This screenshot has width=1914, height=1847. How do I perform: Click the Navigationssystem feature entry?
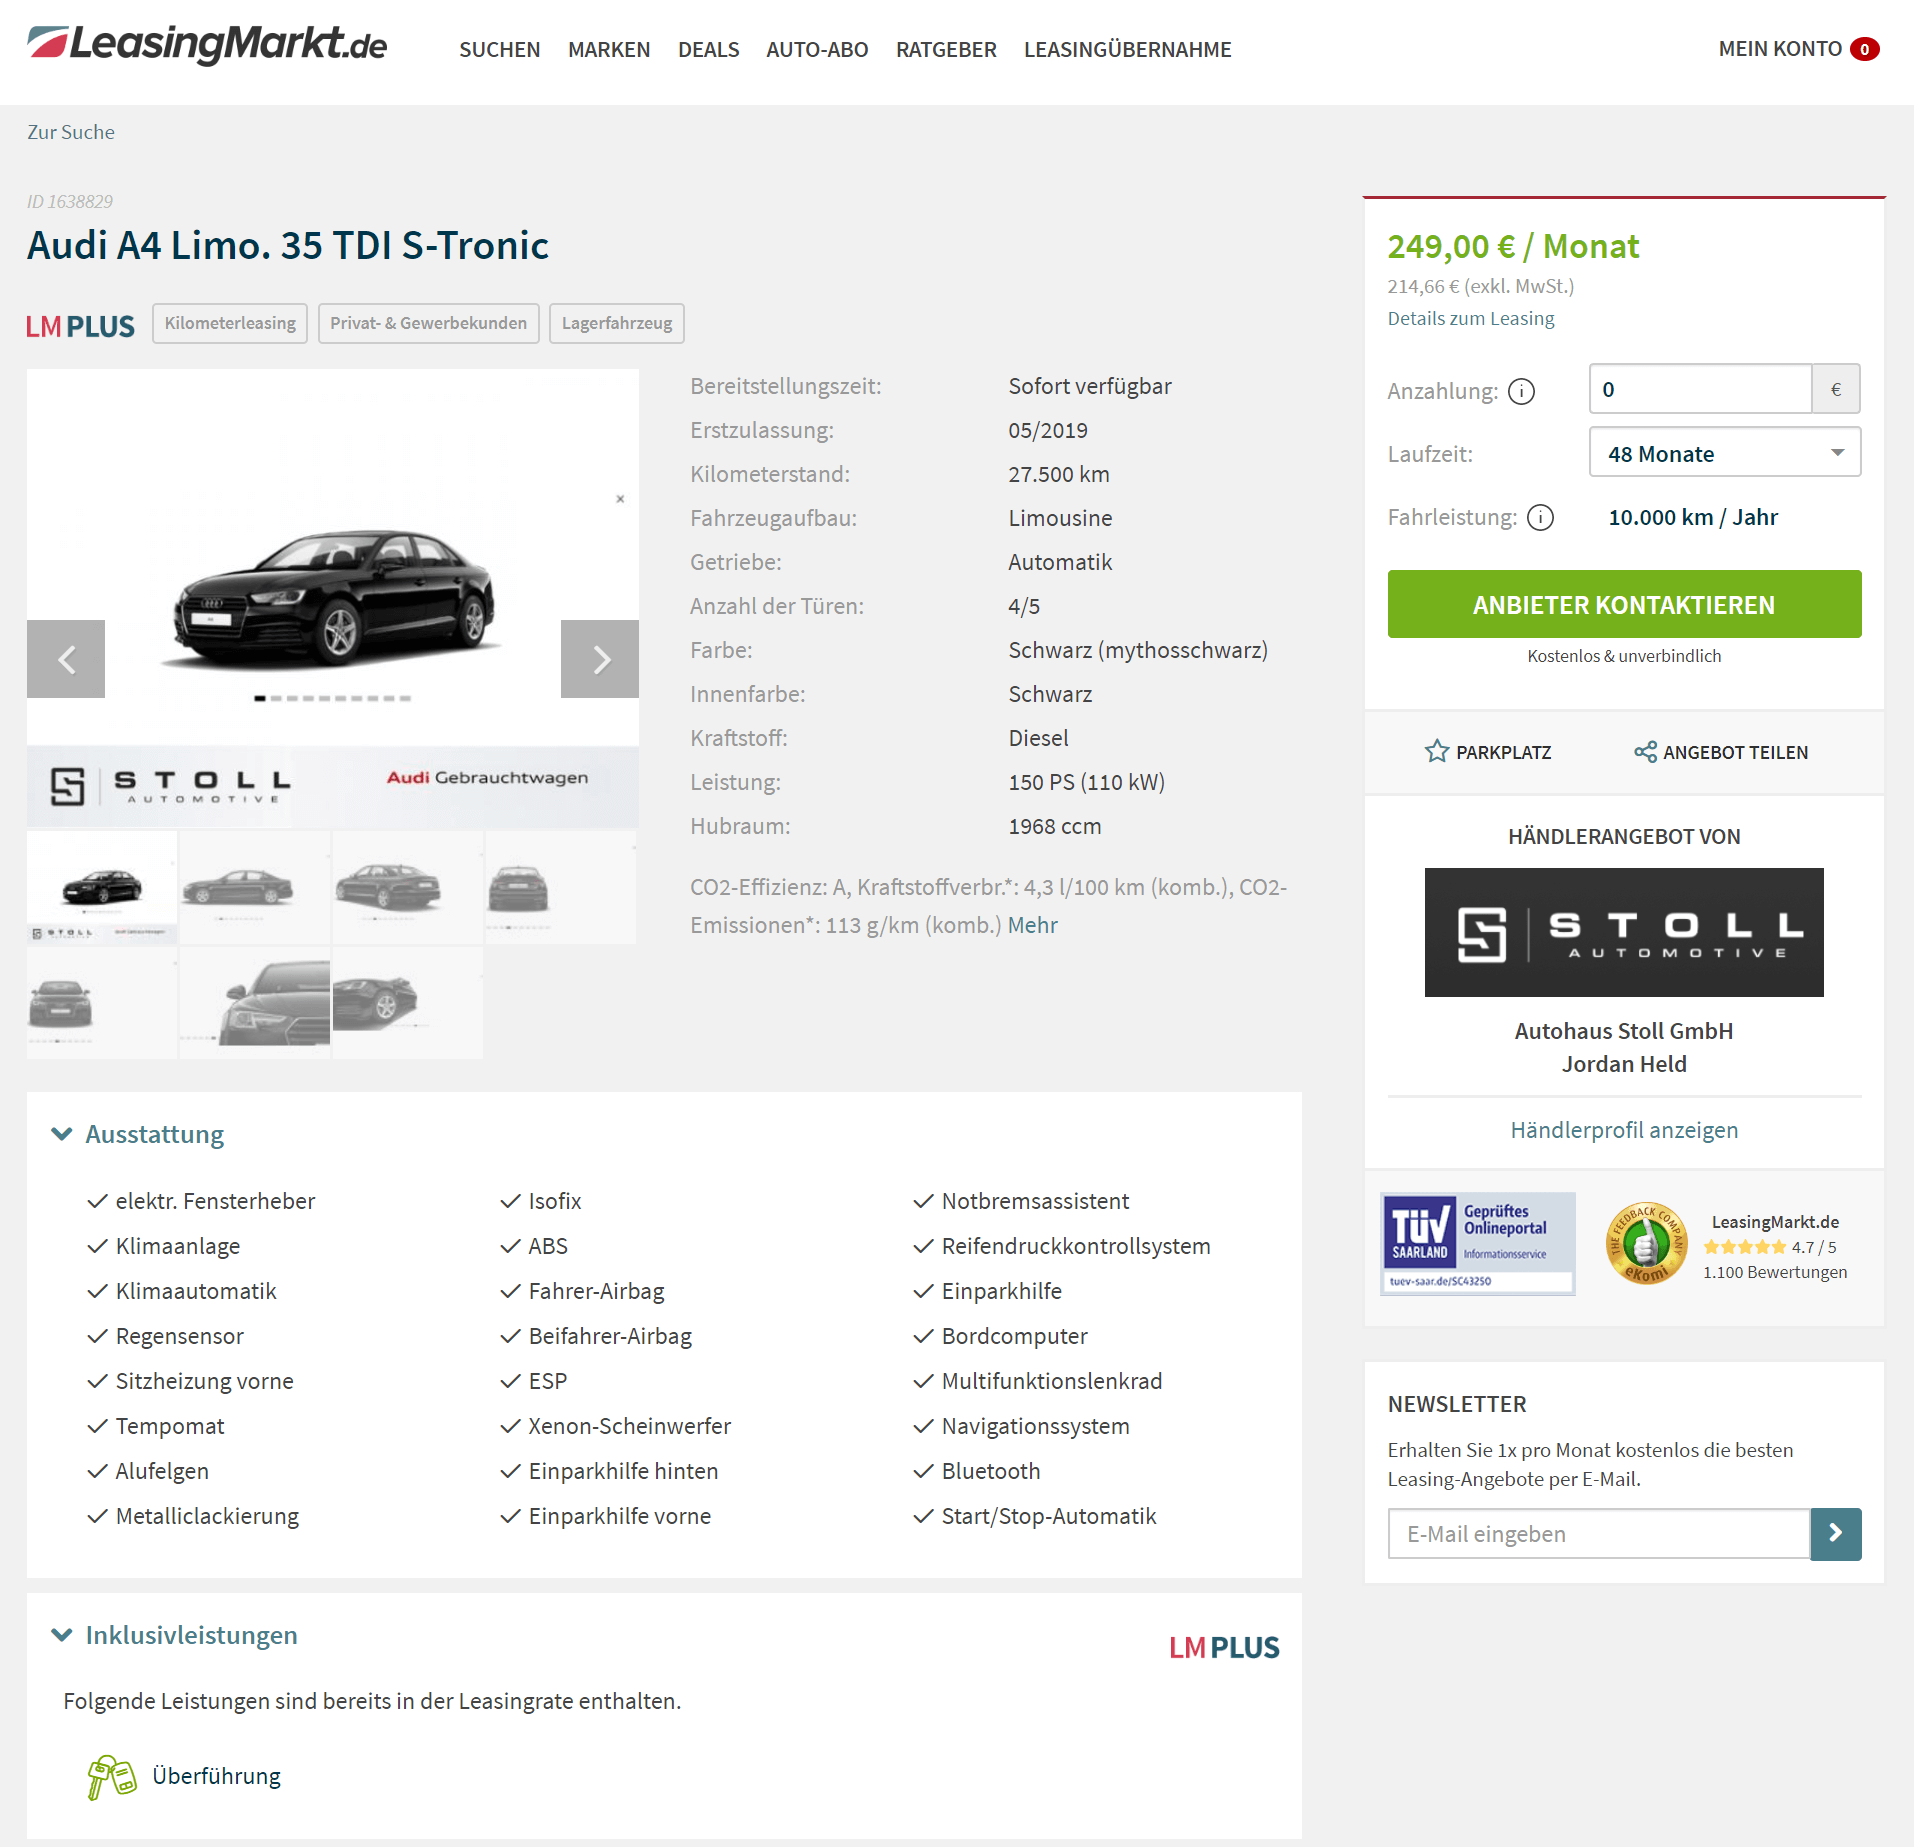coord(1022,1426)
